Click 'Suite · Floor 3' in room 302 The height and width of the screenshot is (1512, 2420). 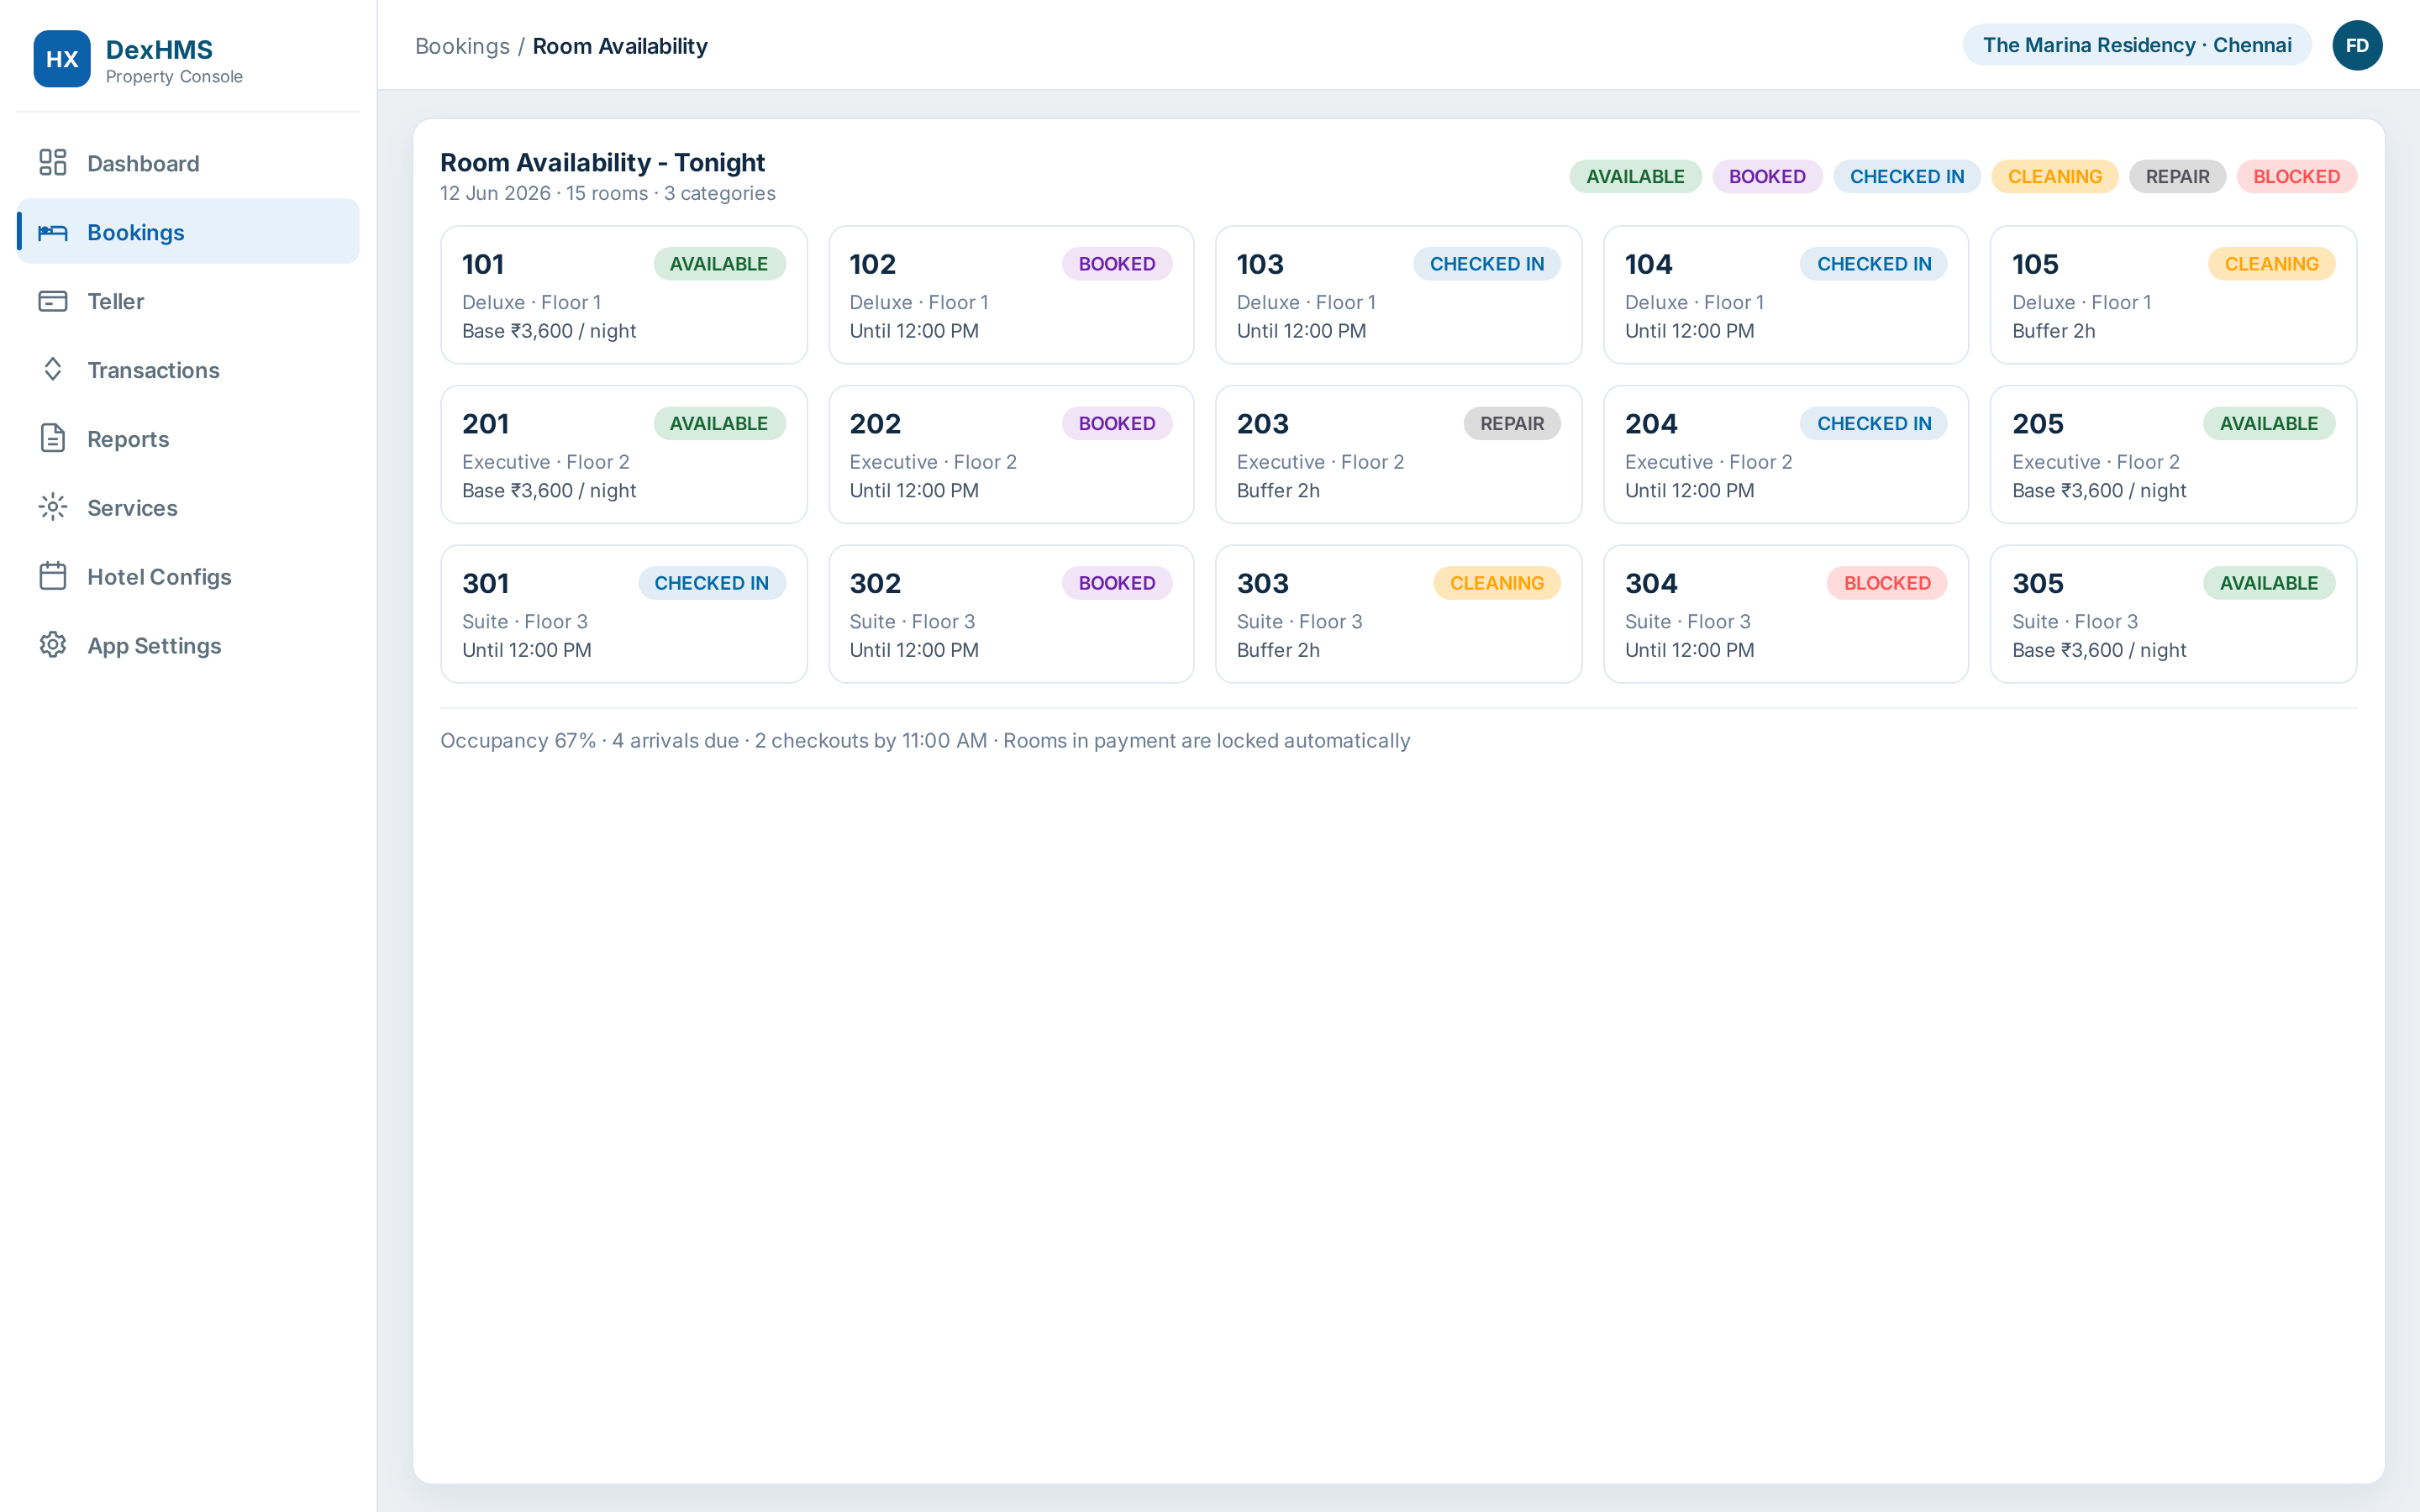(912, 622)
